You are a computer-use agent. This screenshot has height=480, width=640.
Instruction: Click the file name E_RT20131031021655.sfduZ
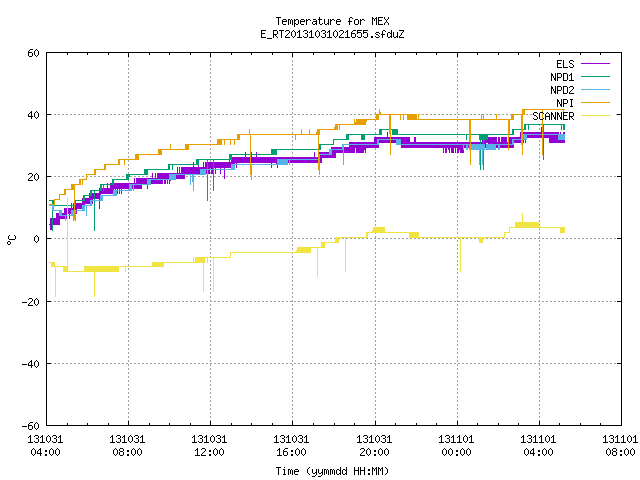[332, 34]
